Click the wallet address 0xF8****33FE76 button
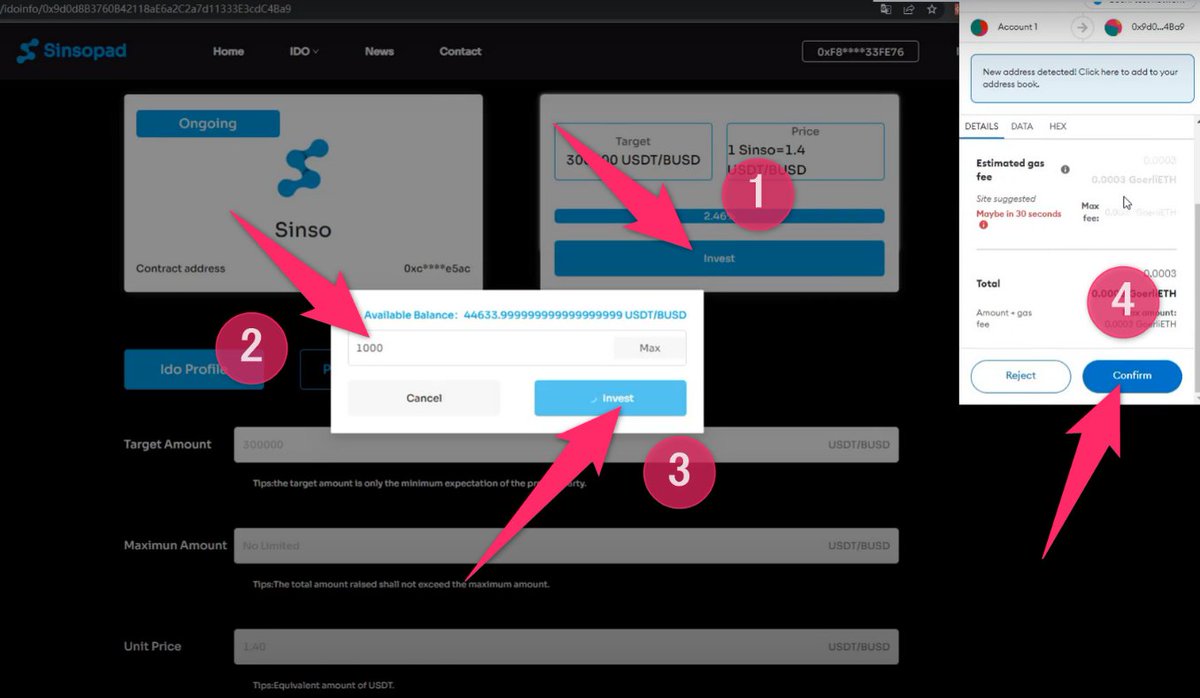The image size is (1200, 698). click(860, 51)
